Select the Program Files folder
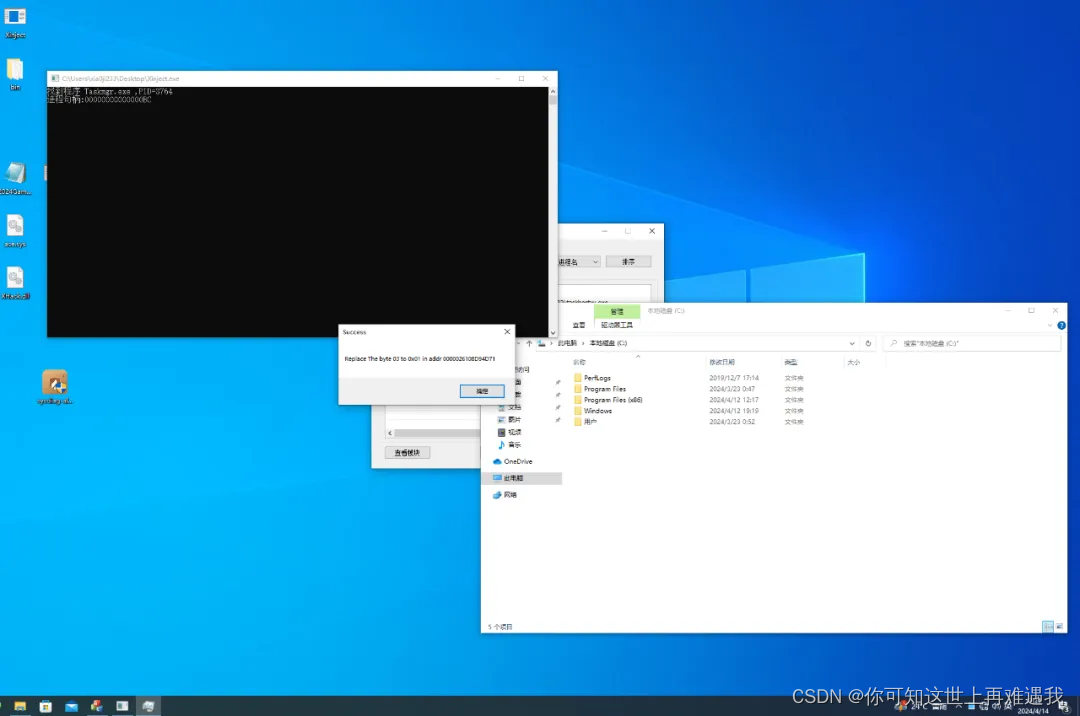1080x716 pixels. pyautogui.click(x=600, y=389)
